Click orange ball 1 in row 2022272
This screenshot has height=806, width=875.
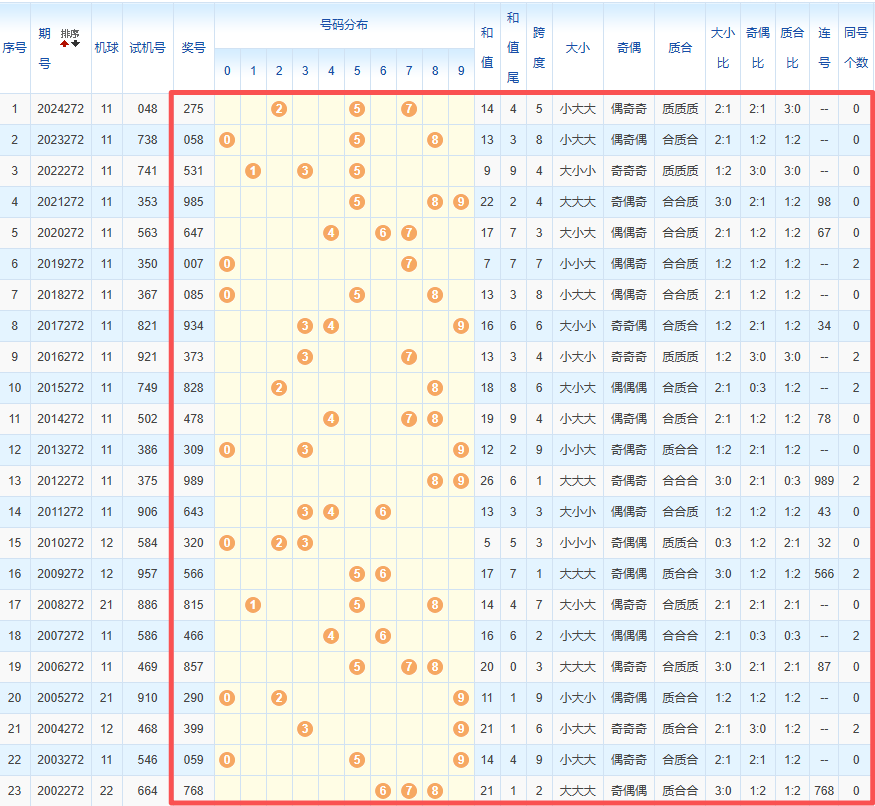coord(253,170)
